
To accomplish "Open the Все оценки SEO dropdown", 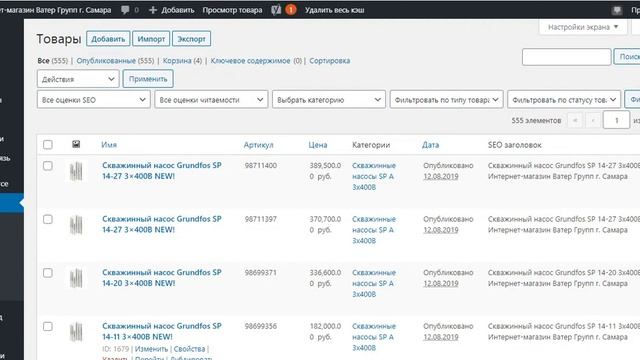I will point(93,100).
